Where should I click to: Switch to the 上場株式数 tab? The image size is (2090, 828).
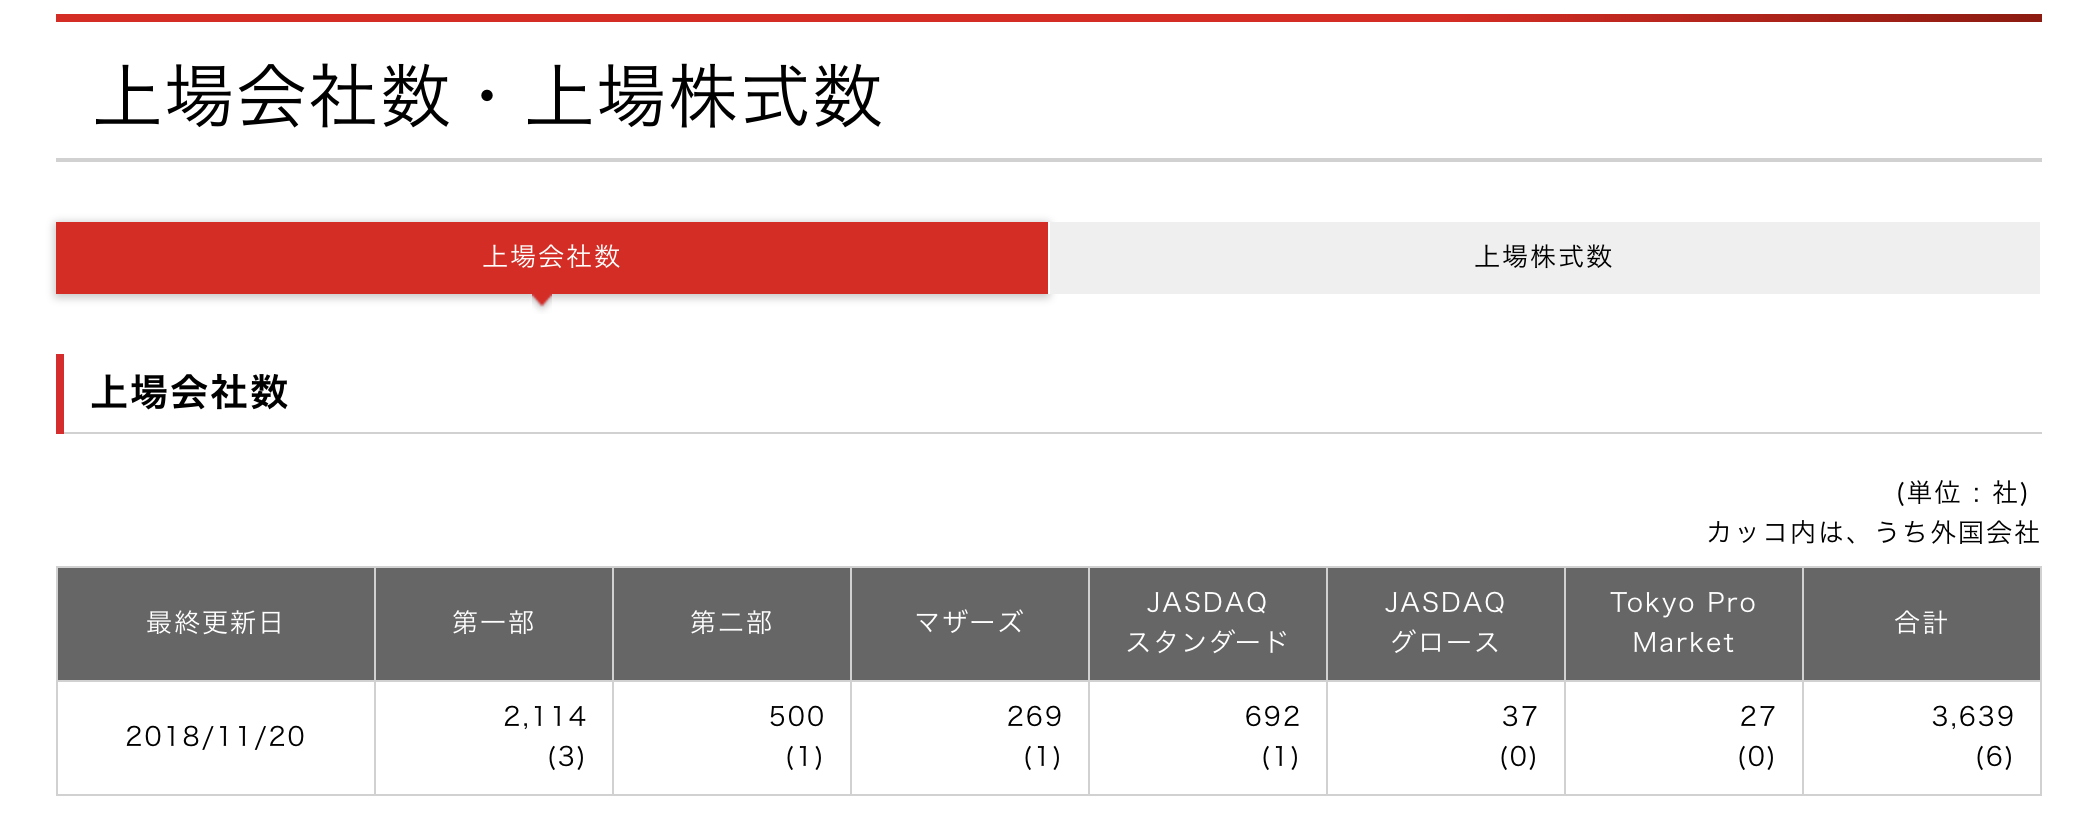coord(1544,257)
